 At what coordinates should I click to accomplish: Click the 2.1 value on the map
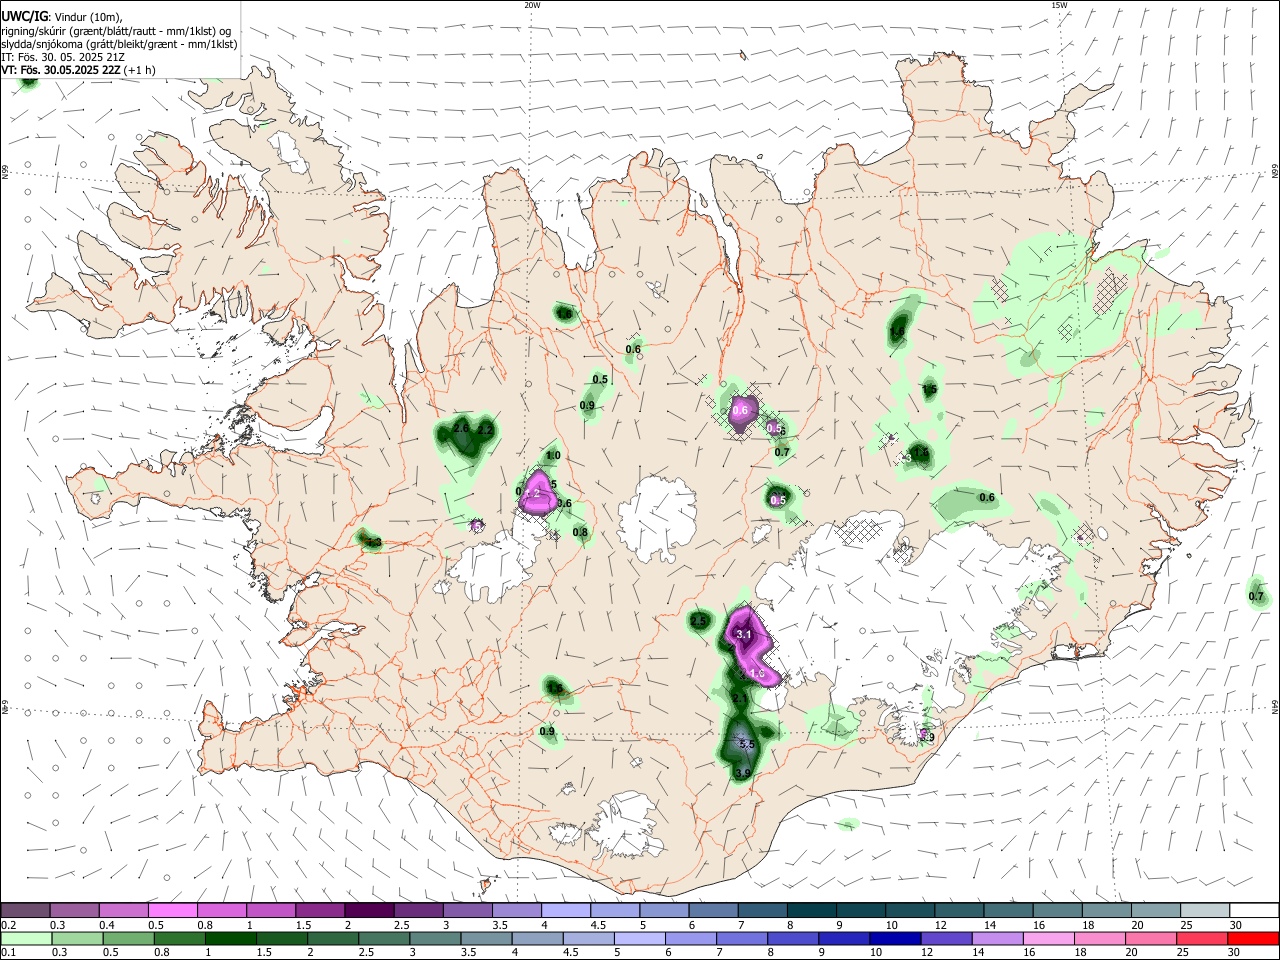pos(738,698)
